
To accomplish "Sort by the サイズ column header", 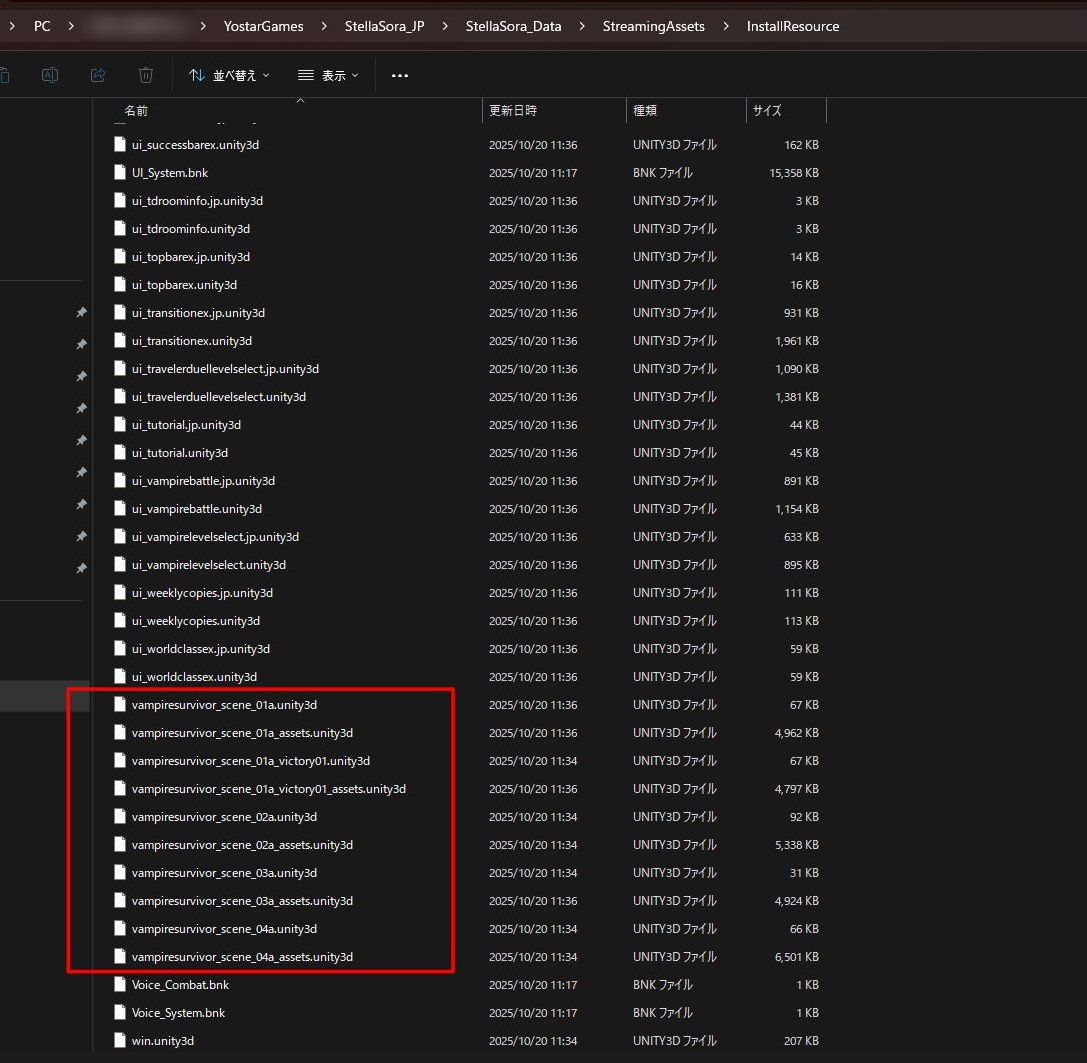I will click(767, 110).
